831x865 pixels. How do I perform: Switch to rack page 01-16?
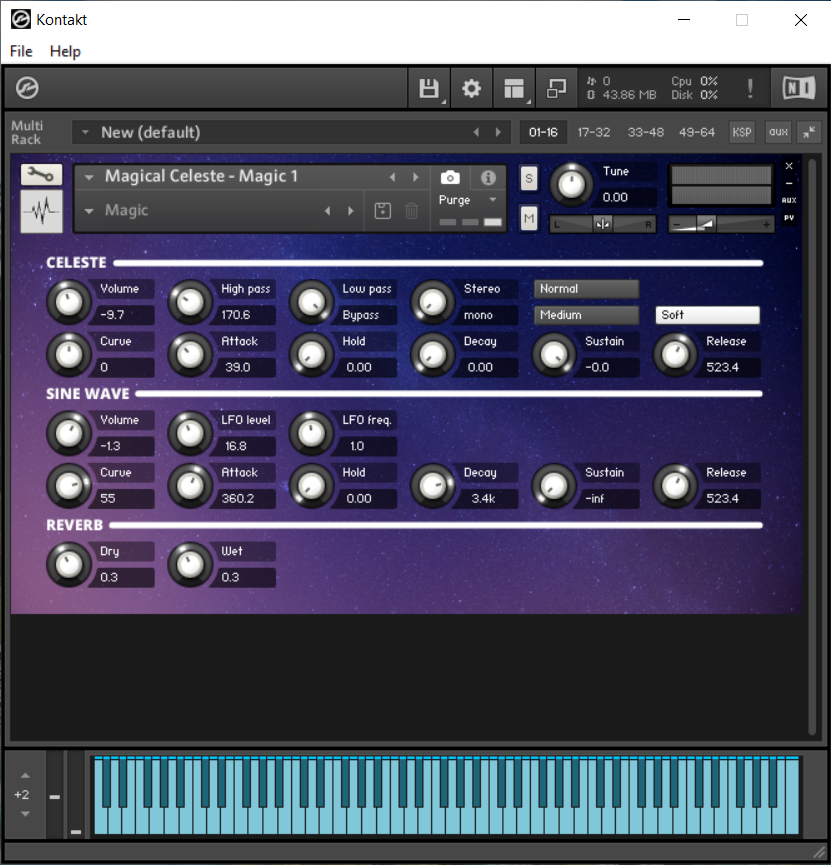(543, 132)
